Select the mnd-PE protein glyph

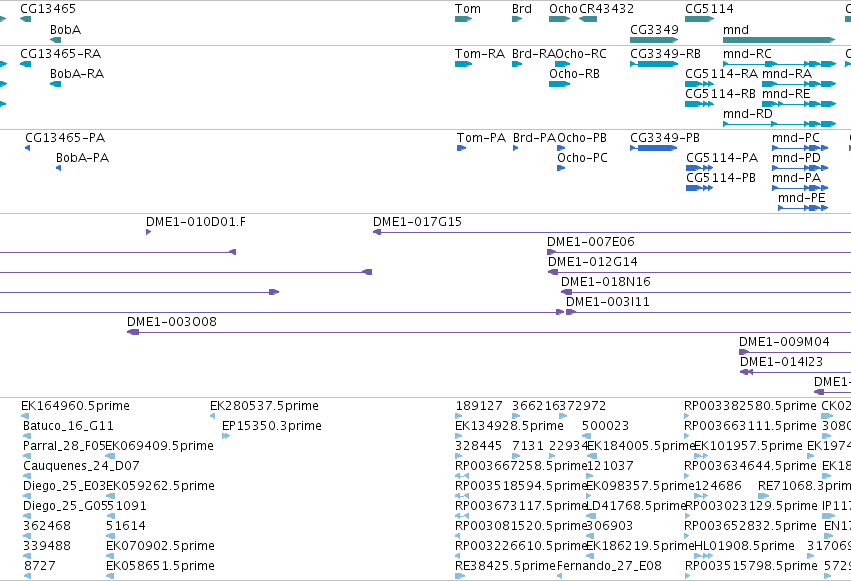tap(803, 208)
